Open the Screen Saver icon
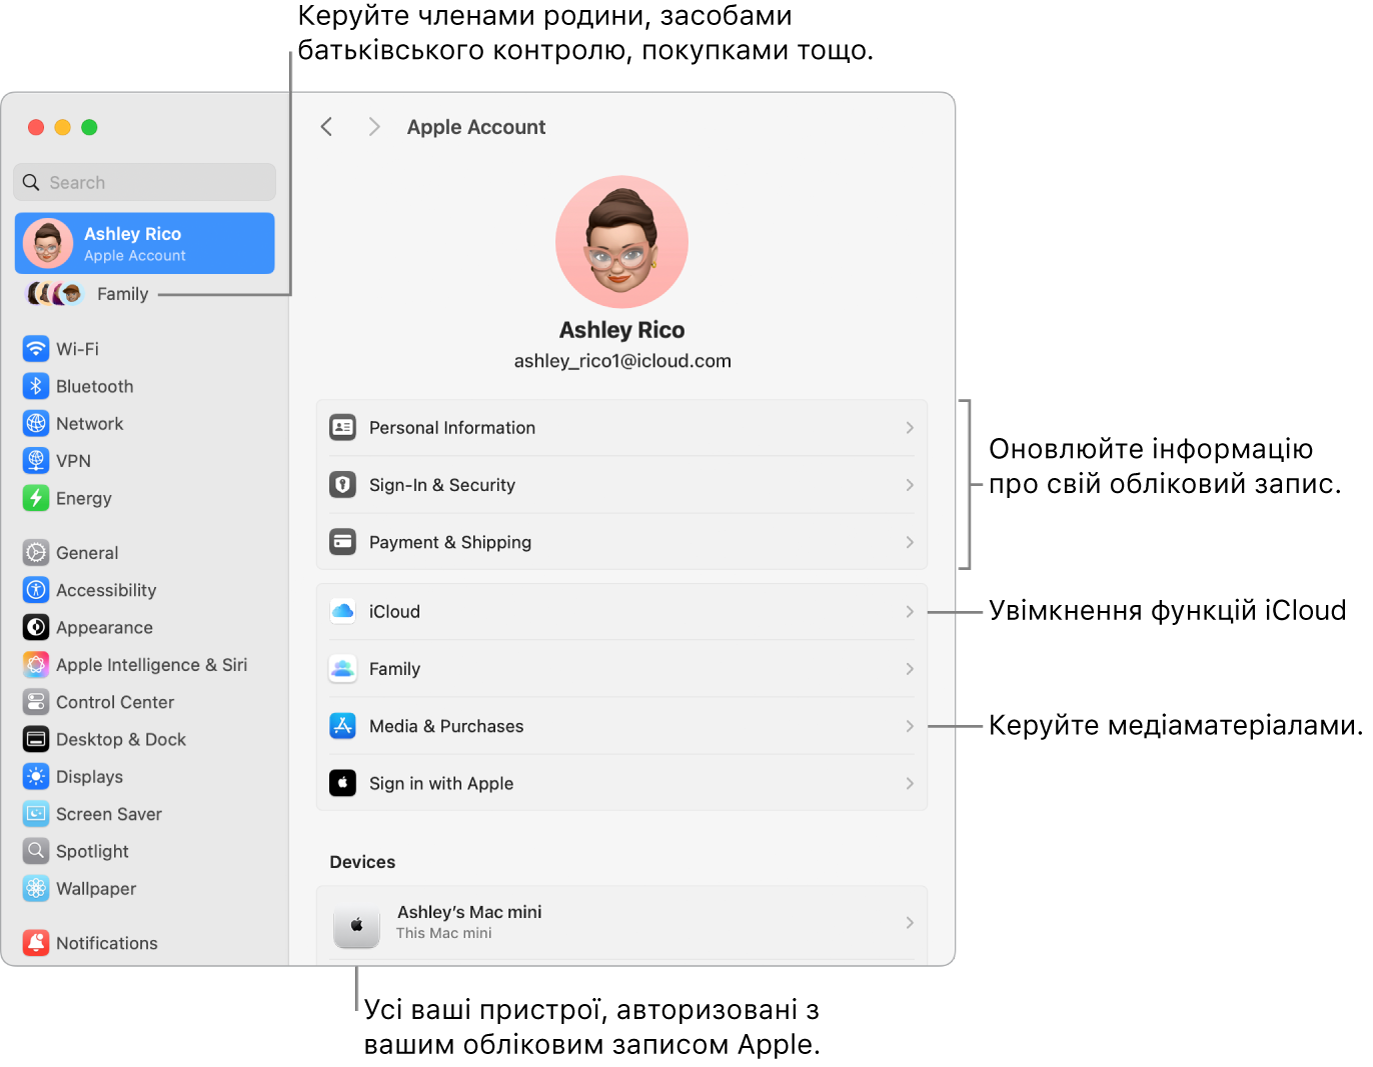Screen dimensions: 1373x1067 (36, 814)
